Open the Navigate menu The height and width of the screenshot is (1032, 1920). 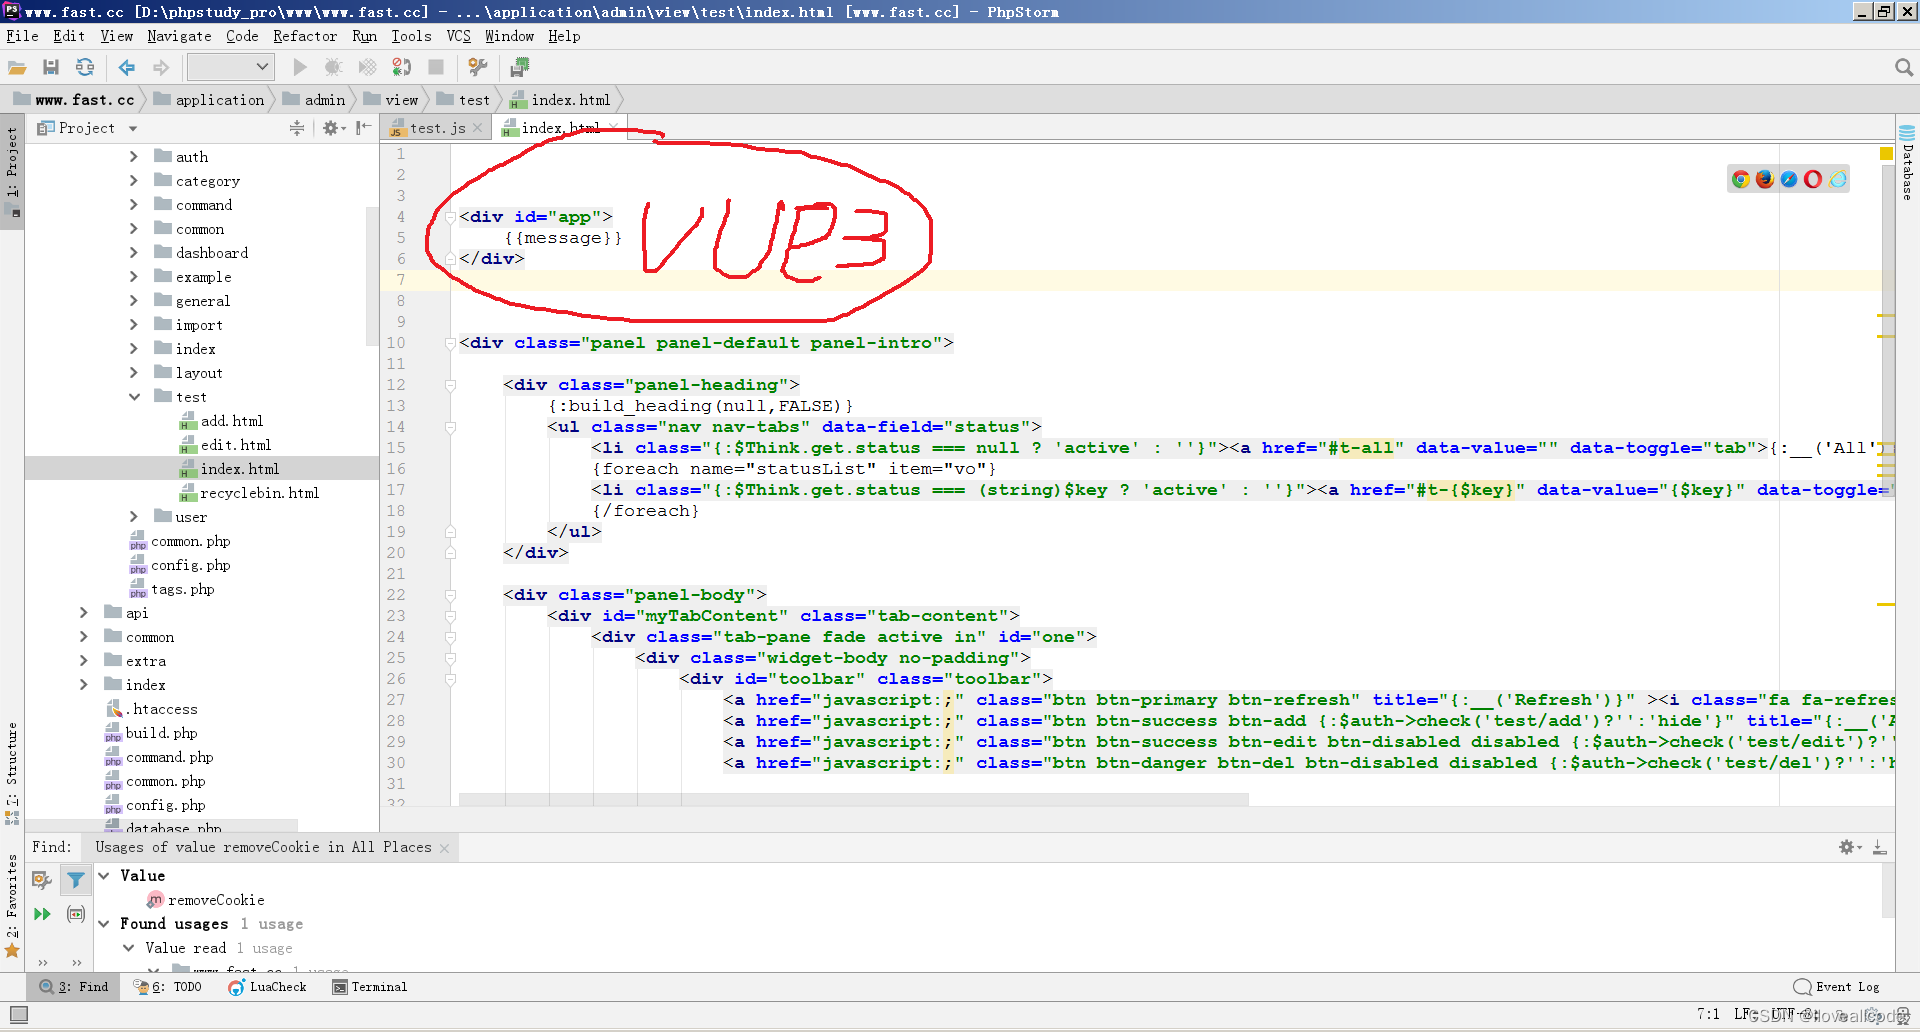tap(179, 36)
